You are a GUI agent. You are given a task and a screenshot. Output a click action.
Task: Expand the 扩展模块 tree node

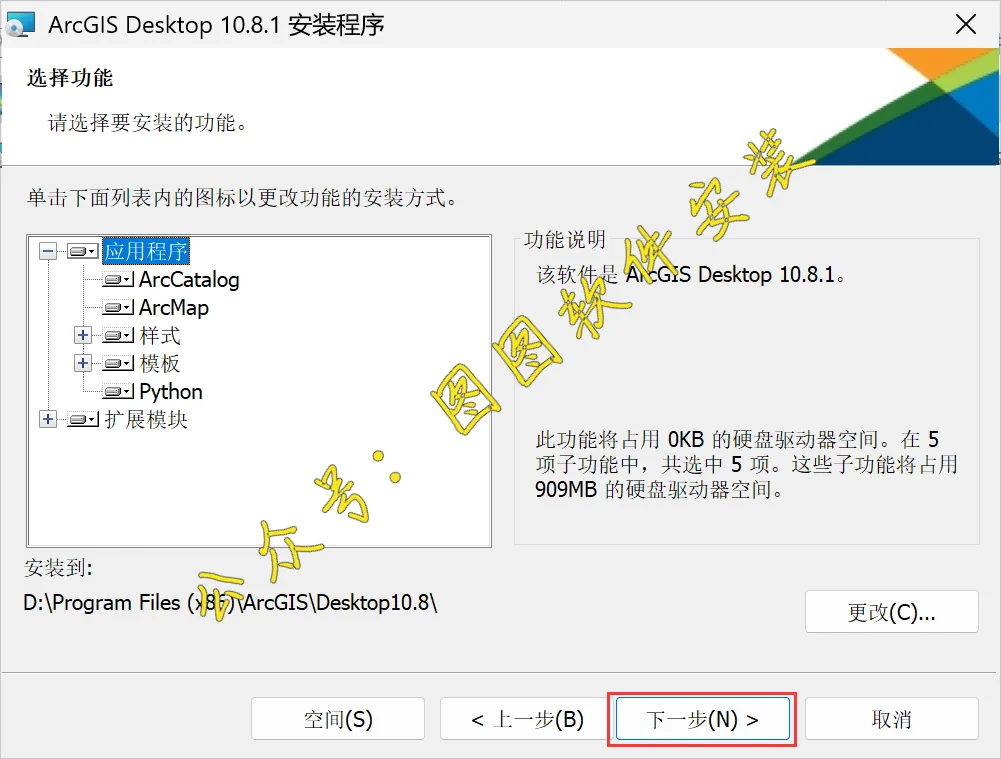pyautogui.click(x=48, y=419)
